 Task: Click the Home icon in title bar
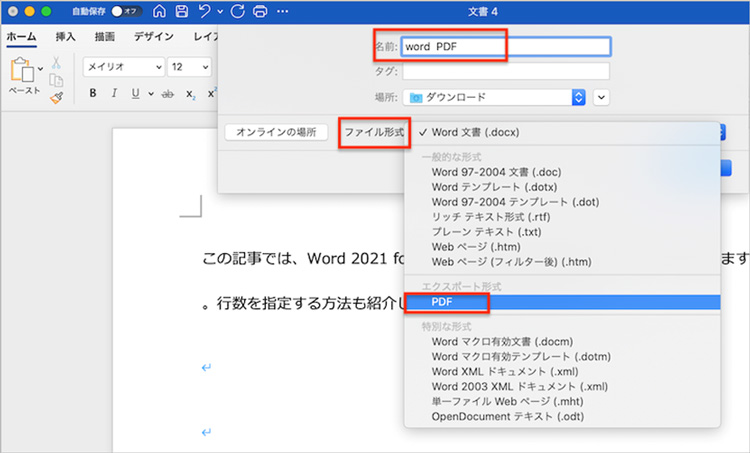pos(158,13)
